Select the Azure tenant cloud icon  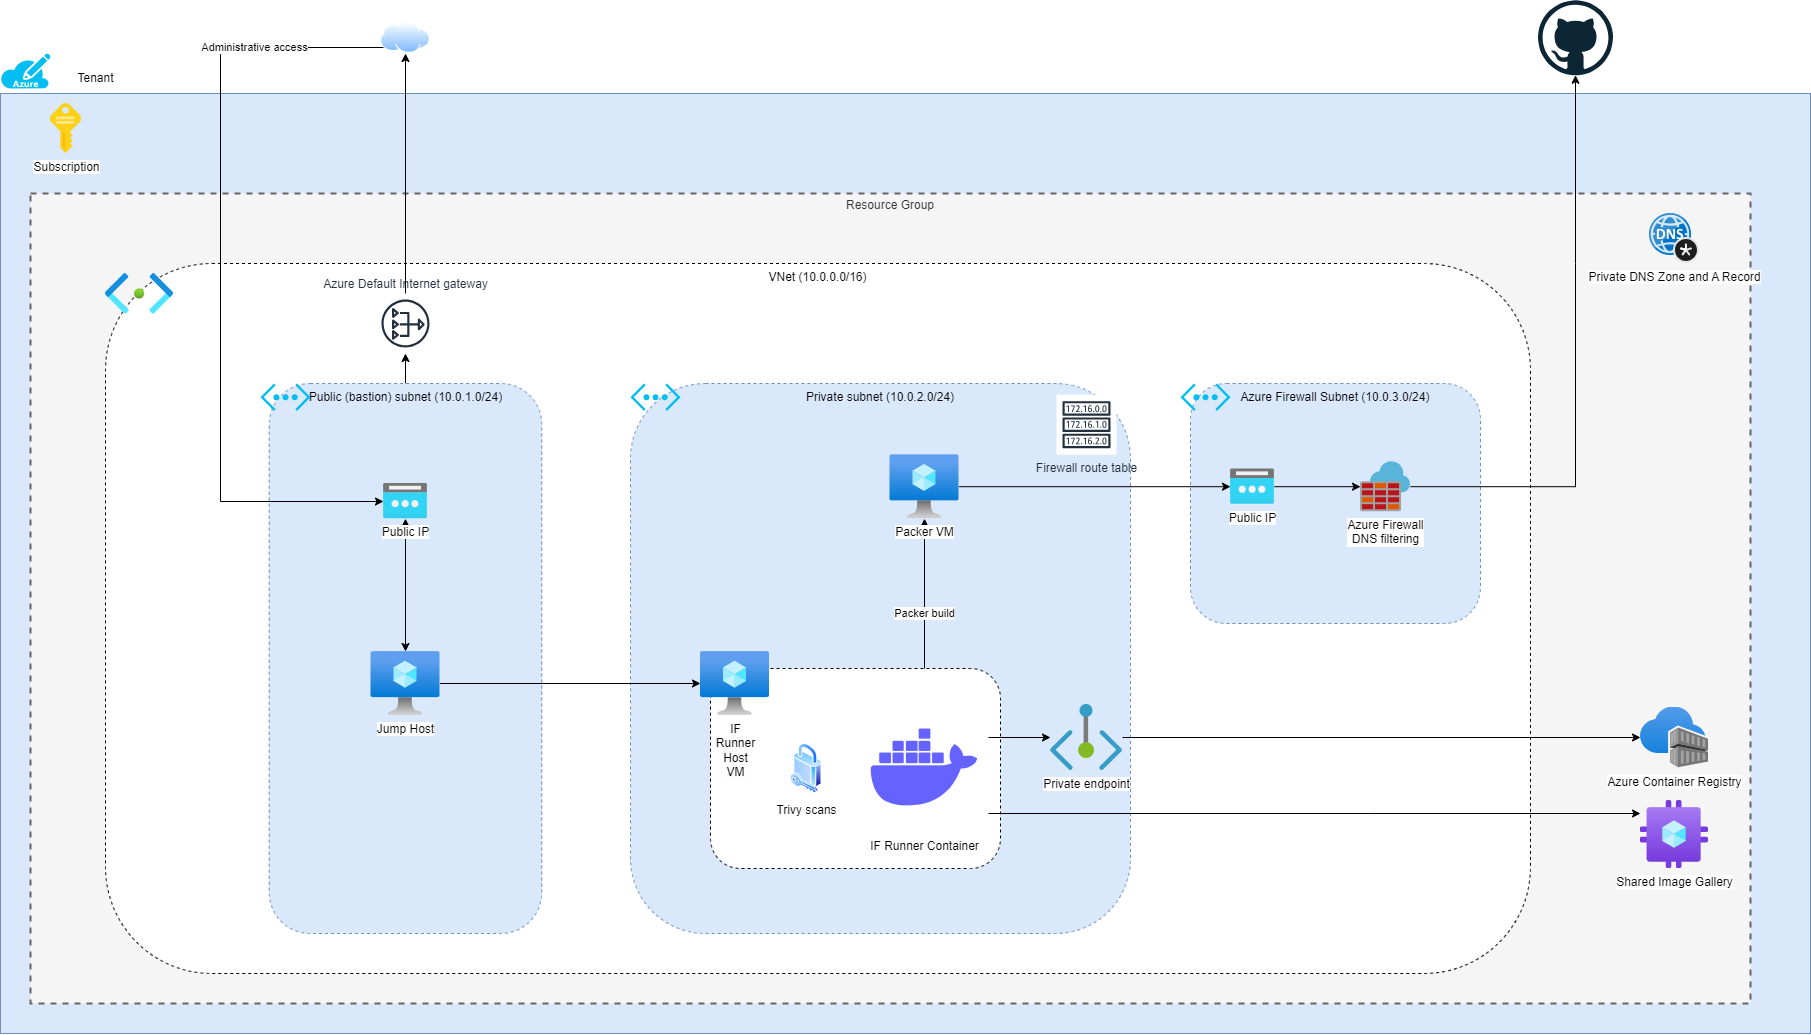pyautogui.click(x=26, y=72)
